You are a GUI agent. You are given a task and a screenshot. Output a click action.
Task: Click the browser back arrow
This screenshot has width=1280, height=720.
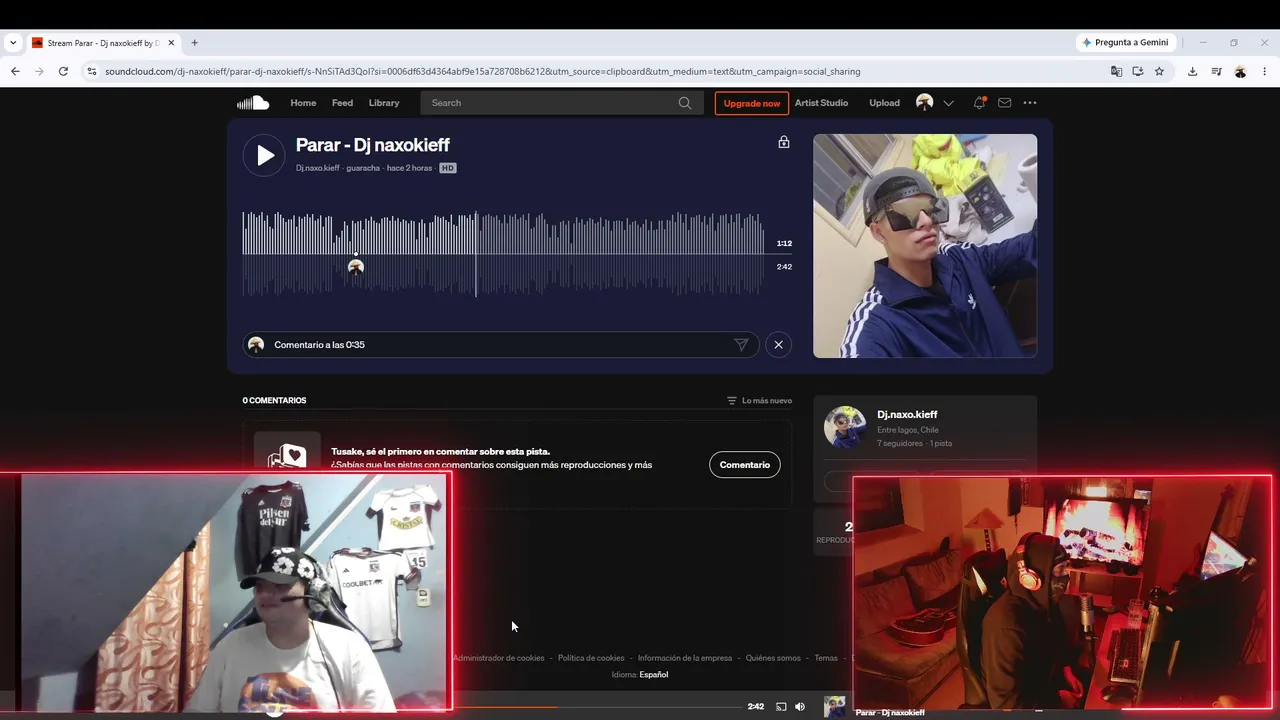[x=15, y=71]
